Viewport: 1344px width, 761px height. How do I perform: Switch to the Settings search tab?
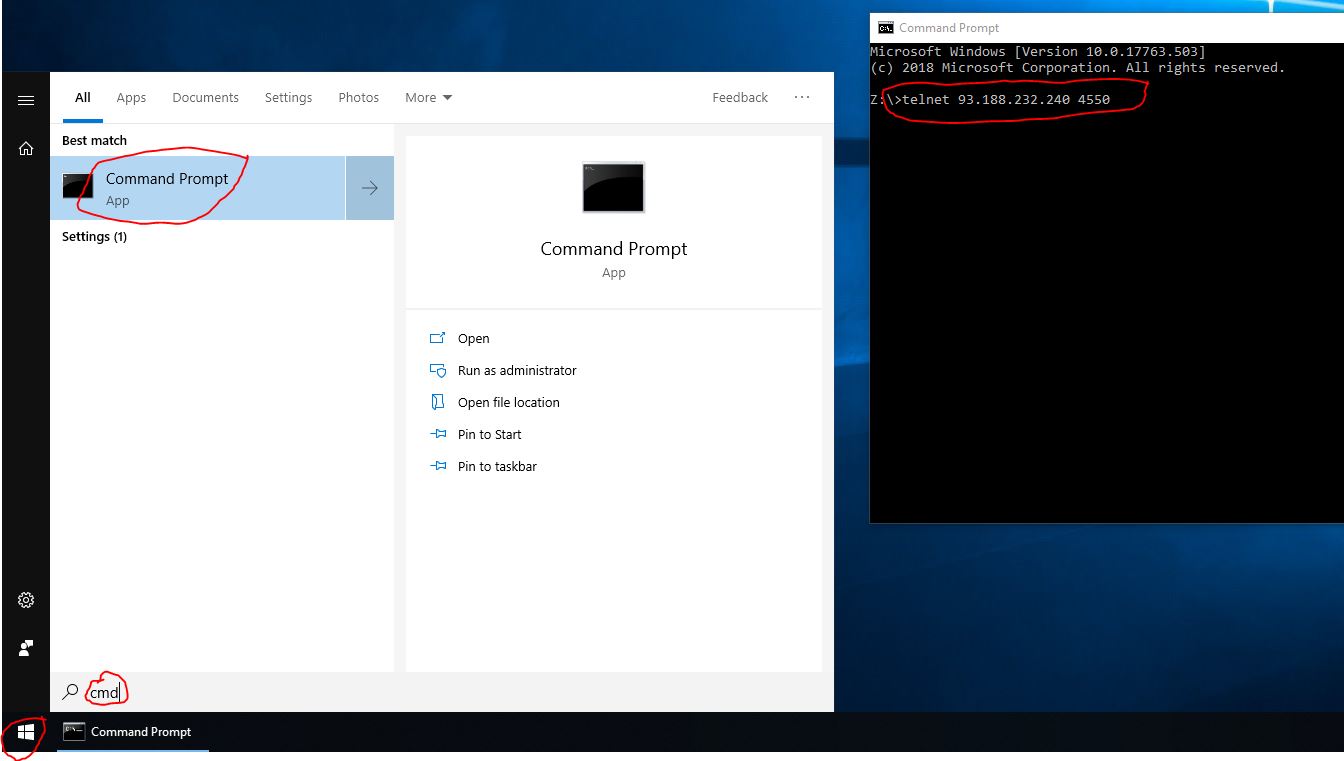click(x=288, y=97)
